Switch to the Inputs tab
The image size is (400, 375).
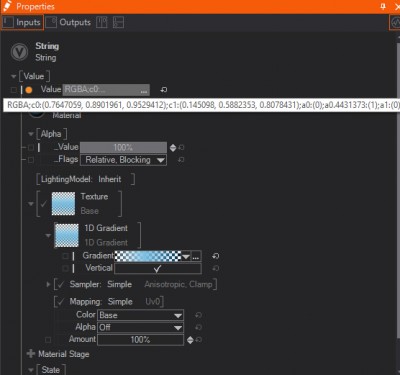pyautogui.click(x=22, y=22)
